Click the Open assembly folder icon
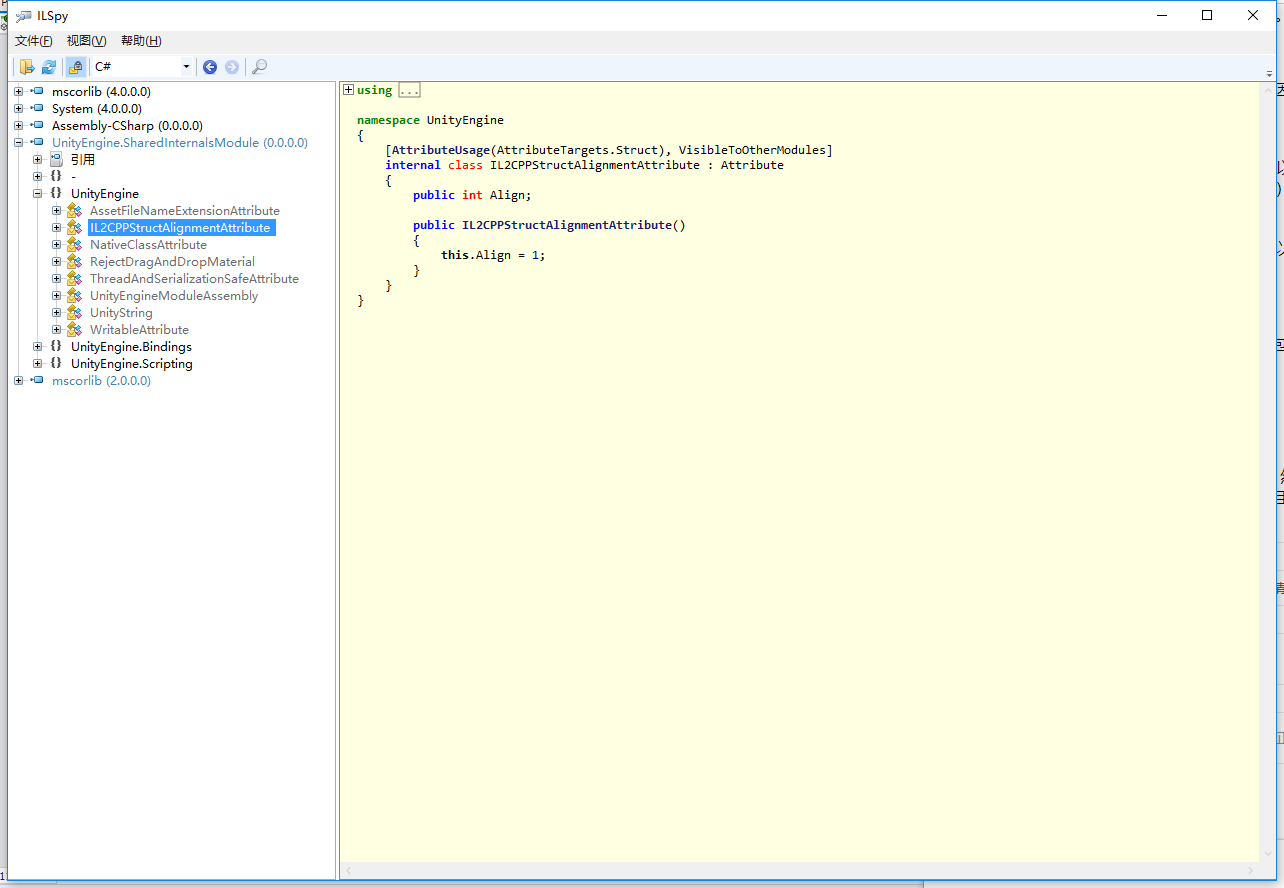Image resolution: width=1284 pixels, height=888 pixels. [27, 67]
